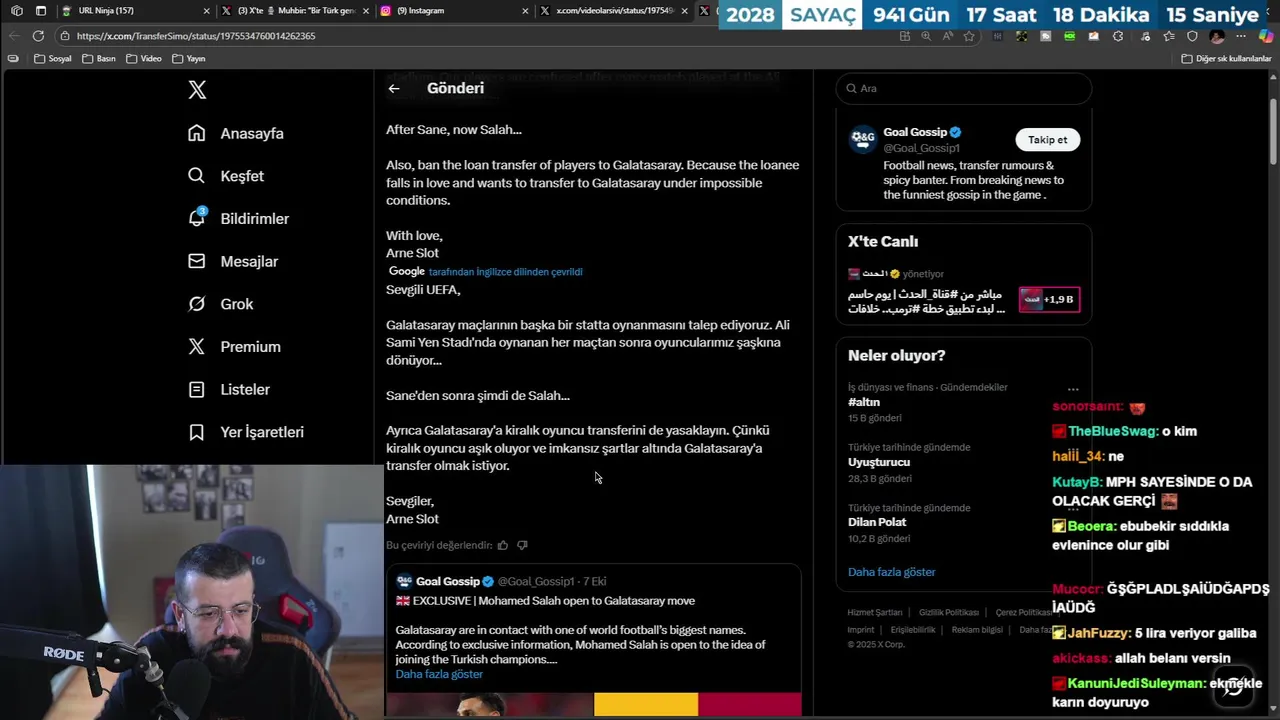Click Daha fazla göster under trends
The image size is (1280, 720).
click(x=892, y=572)
